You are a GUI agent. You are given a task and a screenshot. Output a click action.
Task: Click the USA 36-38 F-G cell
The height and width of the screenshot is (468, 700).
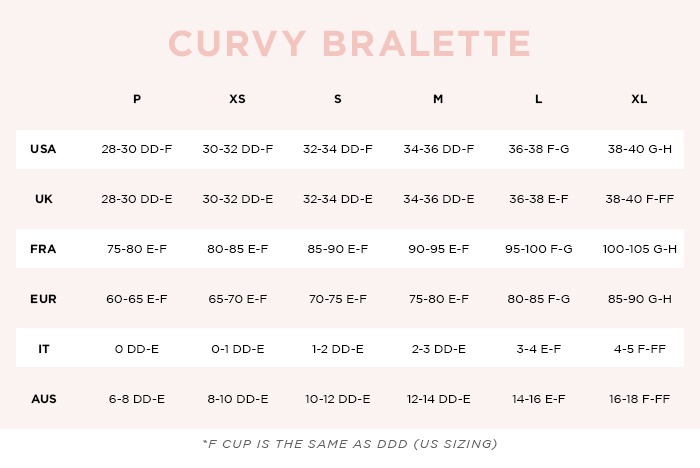coord(538,149)
